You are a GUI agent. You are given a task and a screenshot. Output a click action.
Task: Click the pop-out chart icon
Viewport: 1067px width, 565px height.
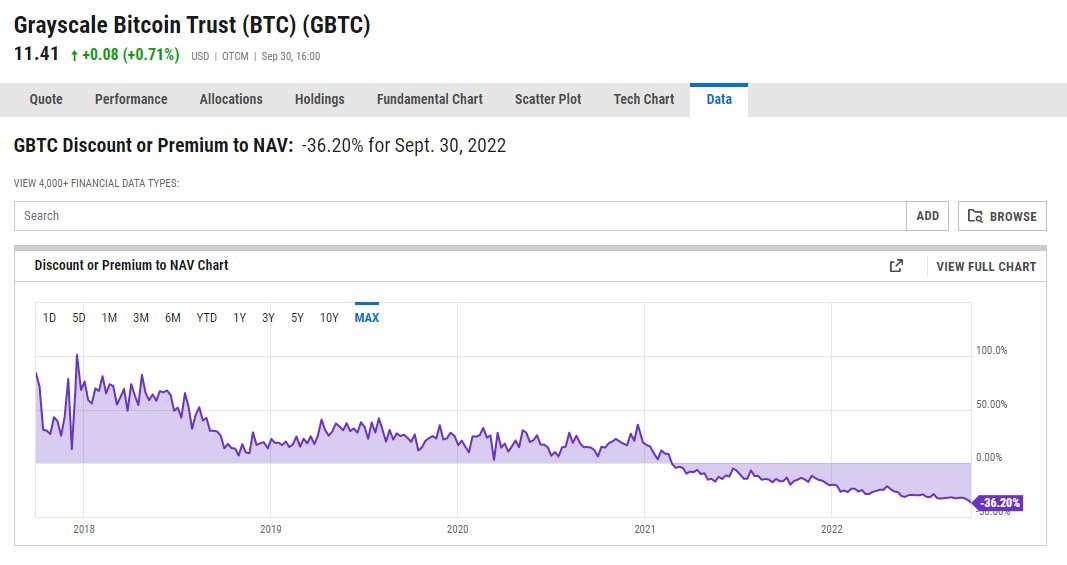coord(896,266)
